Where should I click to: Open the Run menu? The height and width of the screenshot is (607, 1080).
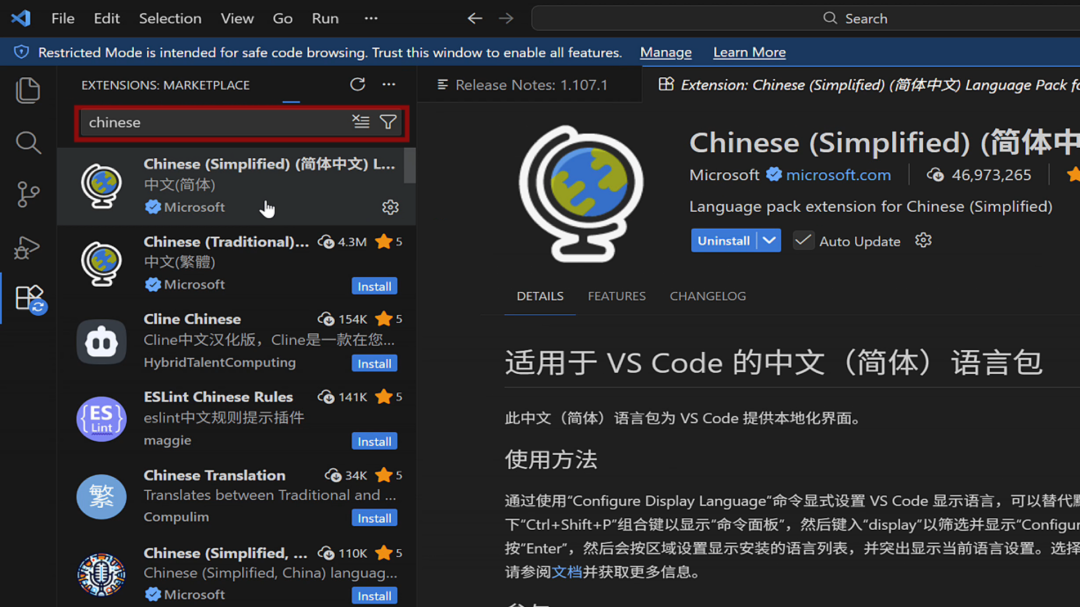(325, 18)
